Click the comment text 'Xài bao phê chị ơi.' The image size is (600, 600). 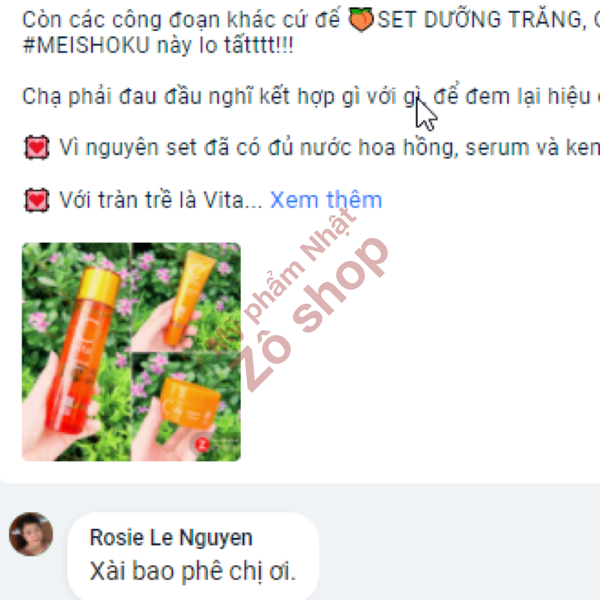pos(193,571)
